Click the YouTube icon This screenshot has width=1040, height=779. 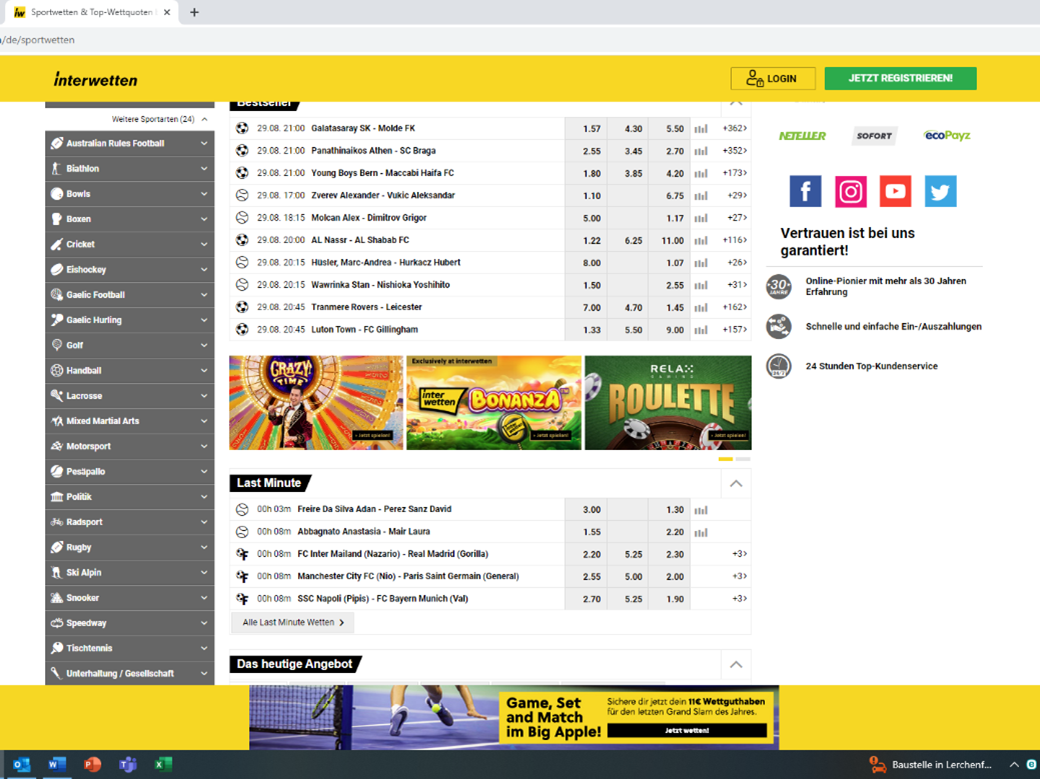coord(895,191)
